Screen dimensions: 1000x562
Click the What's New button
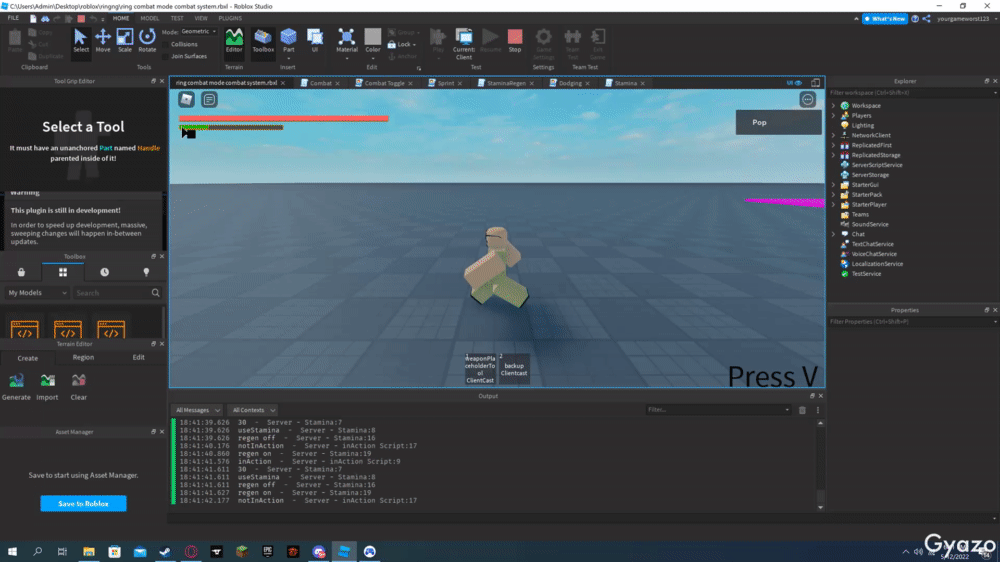click(x=885, y=18)
